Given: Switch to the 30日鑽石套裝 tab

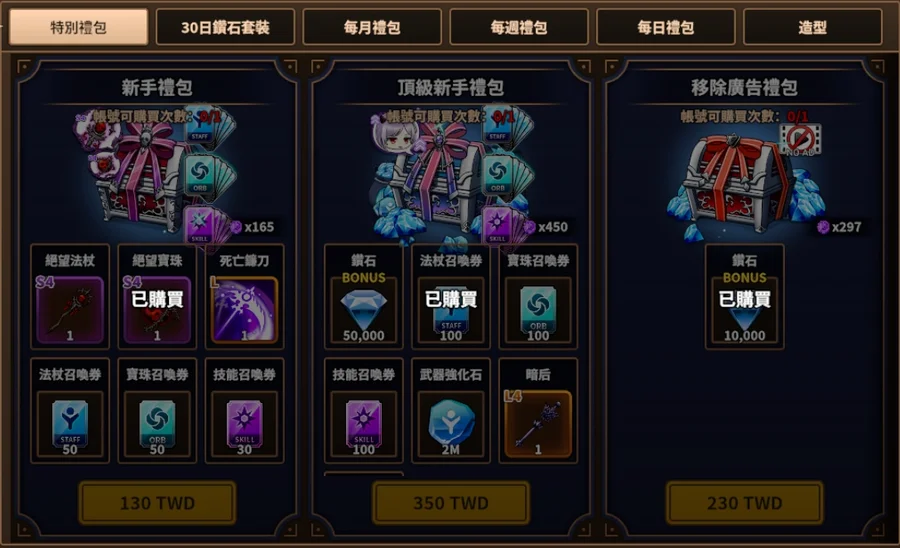Looking at the screenshot, I should tap(226, 27).
